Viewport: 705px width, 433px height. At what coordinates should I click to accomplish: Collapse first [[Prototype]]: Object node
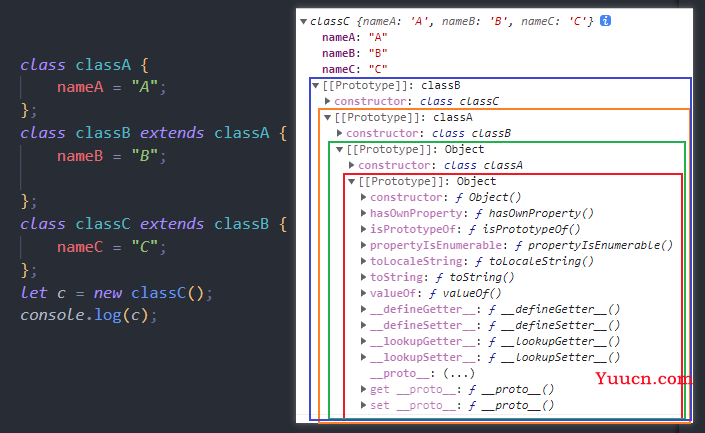340,149
